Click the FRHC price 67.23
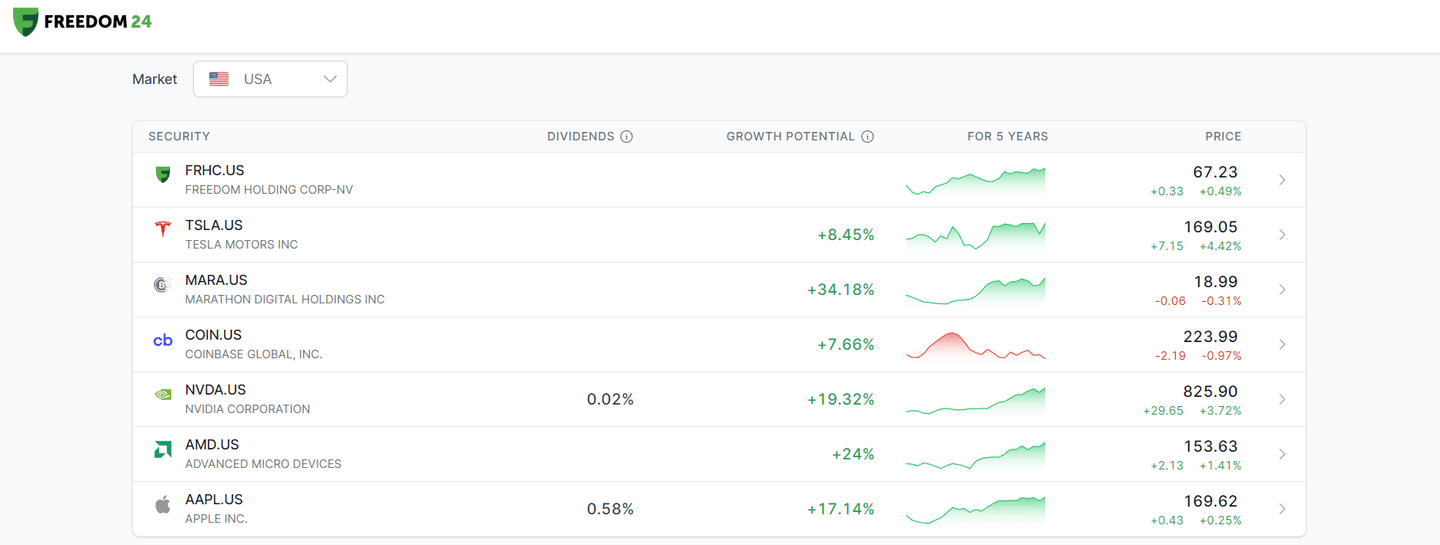 click(1215, 172)
